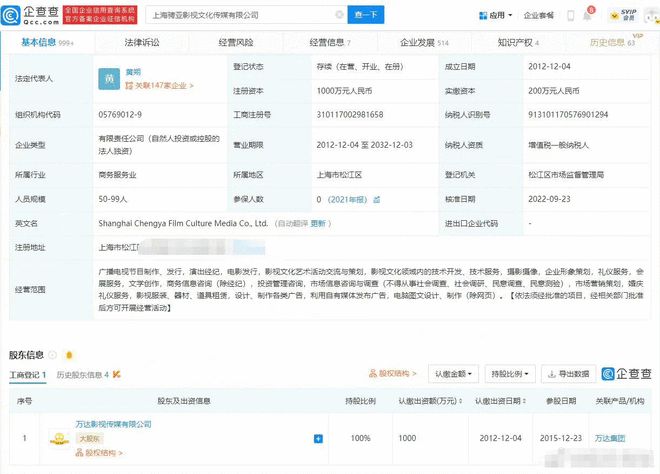Switch to the 经营信息 tab

(x=330, y=43)
